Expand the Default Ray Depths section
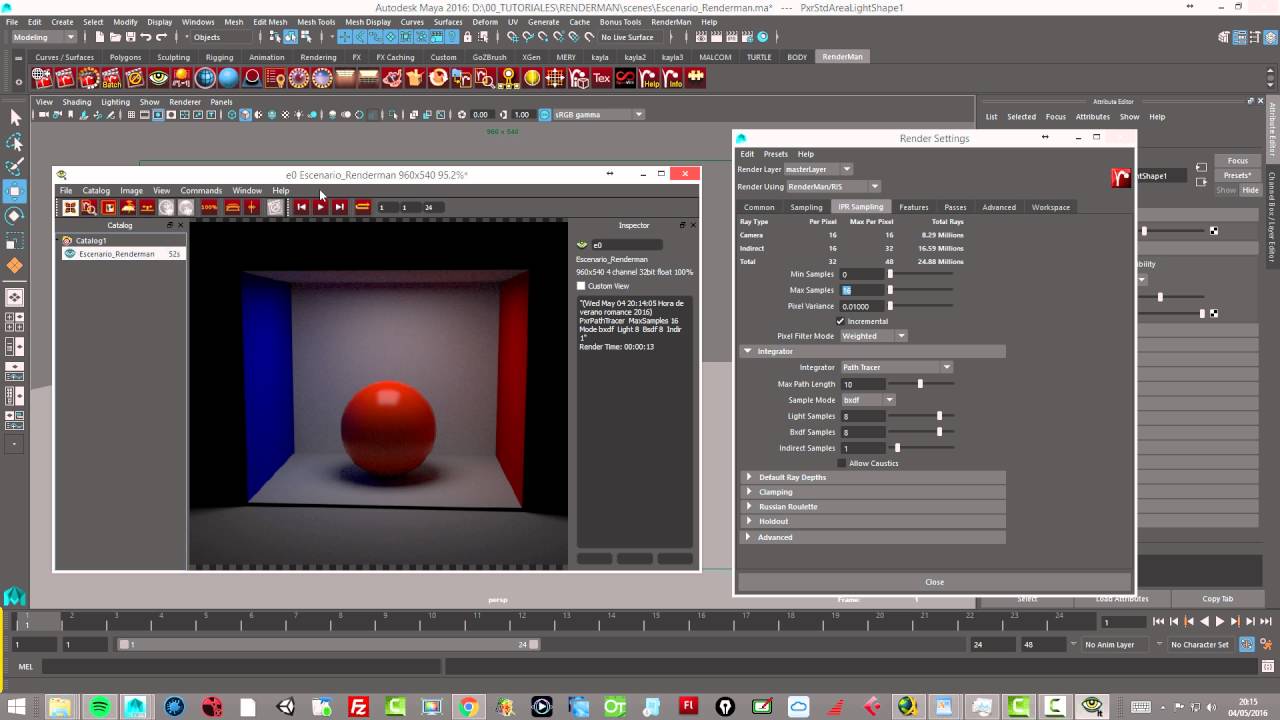 tap(748, 477)
